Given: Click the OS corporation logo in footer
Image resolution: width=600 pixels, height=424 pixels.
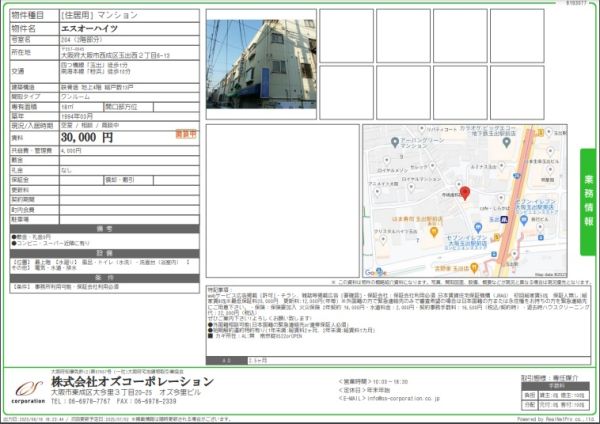Looking at the screenshot, I should coord(28,392).
